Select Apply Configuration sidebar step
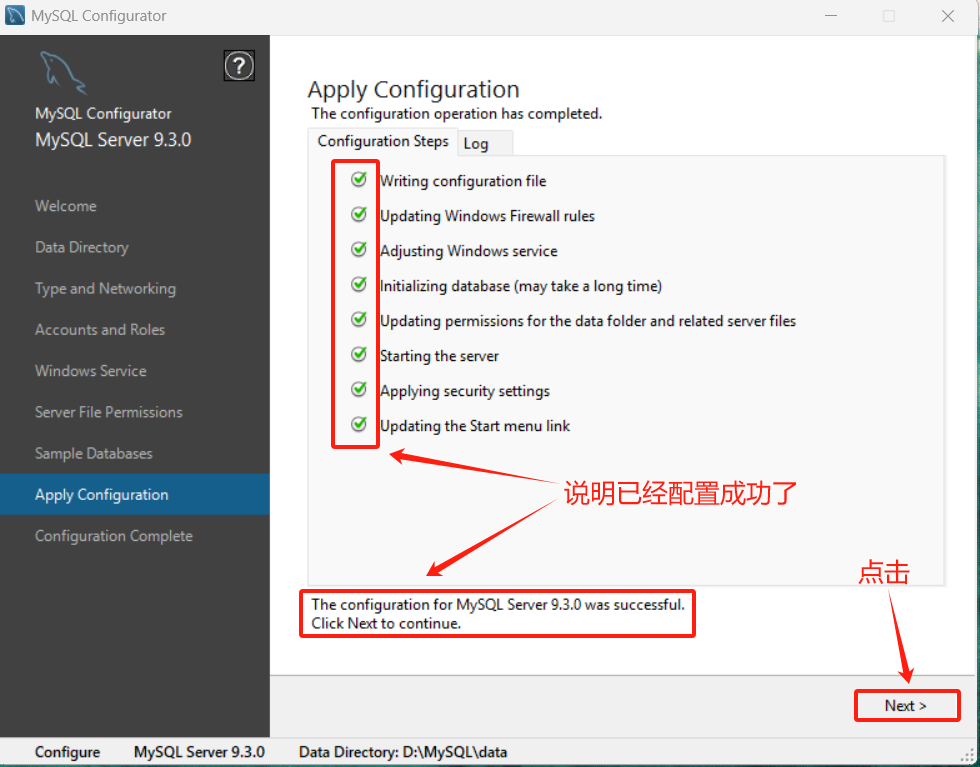The height and width of the screenshot is (767, 980). (x=135, y=494)
